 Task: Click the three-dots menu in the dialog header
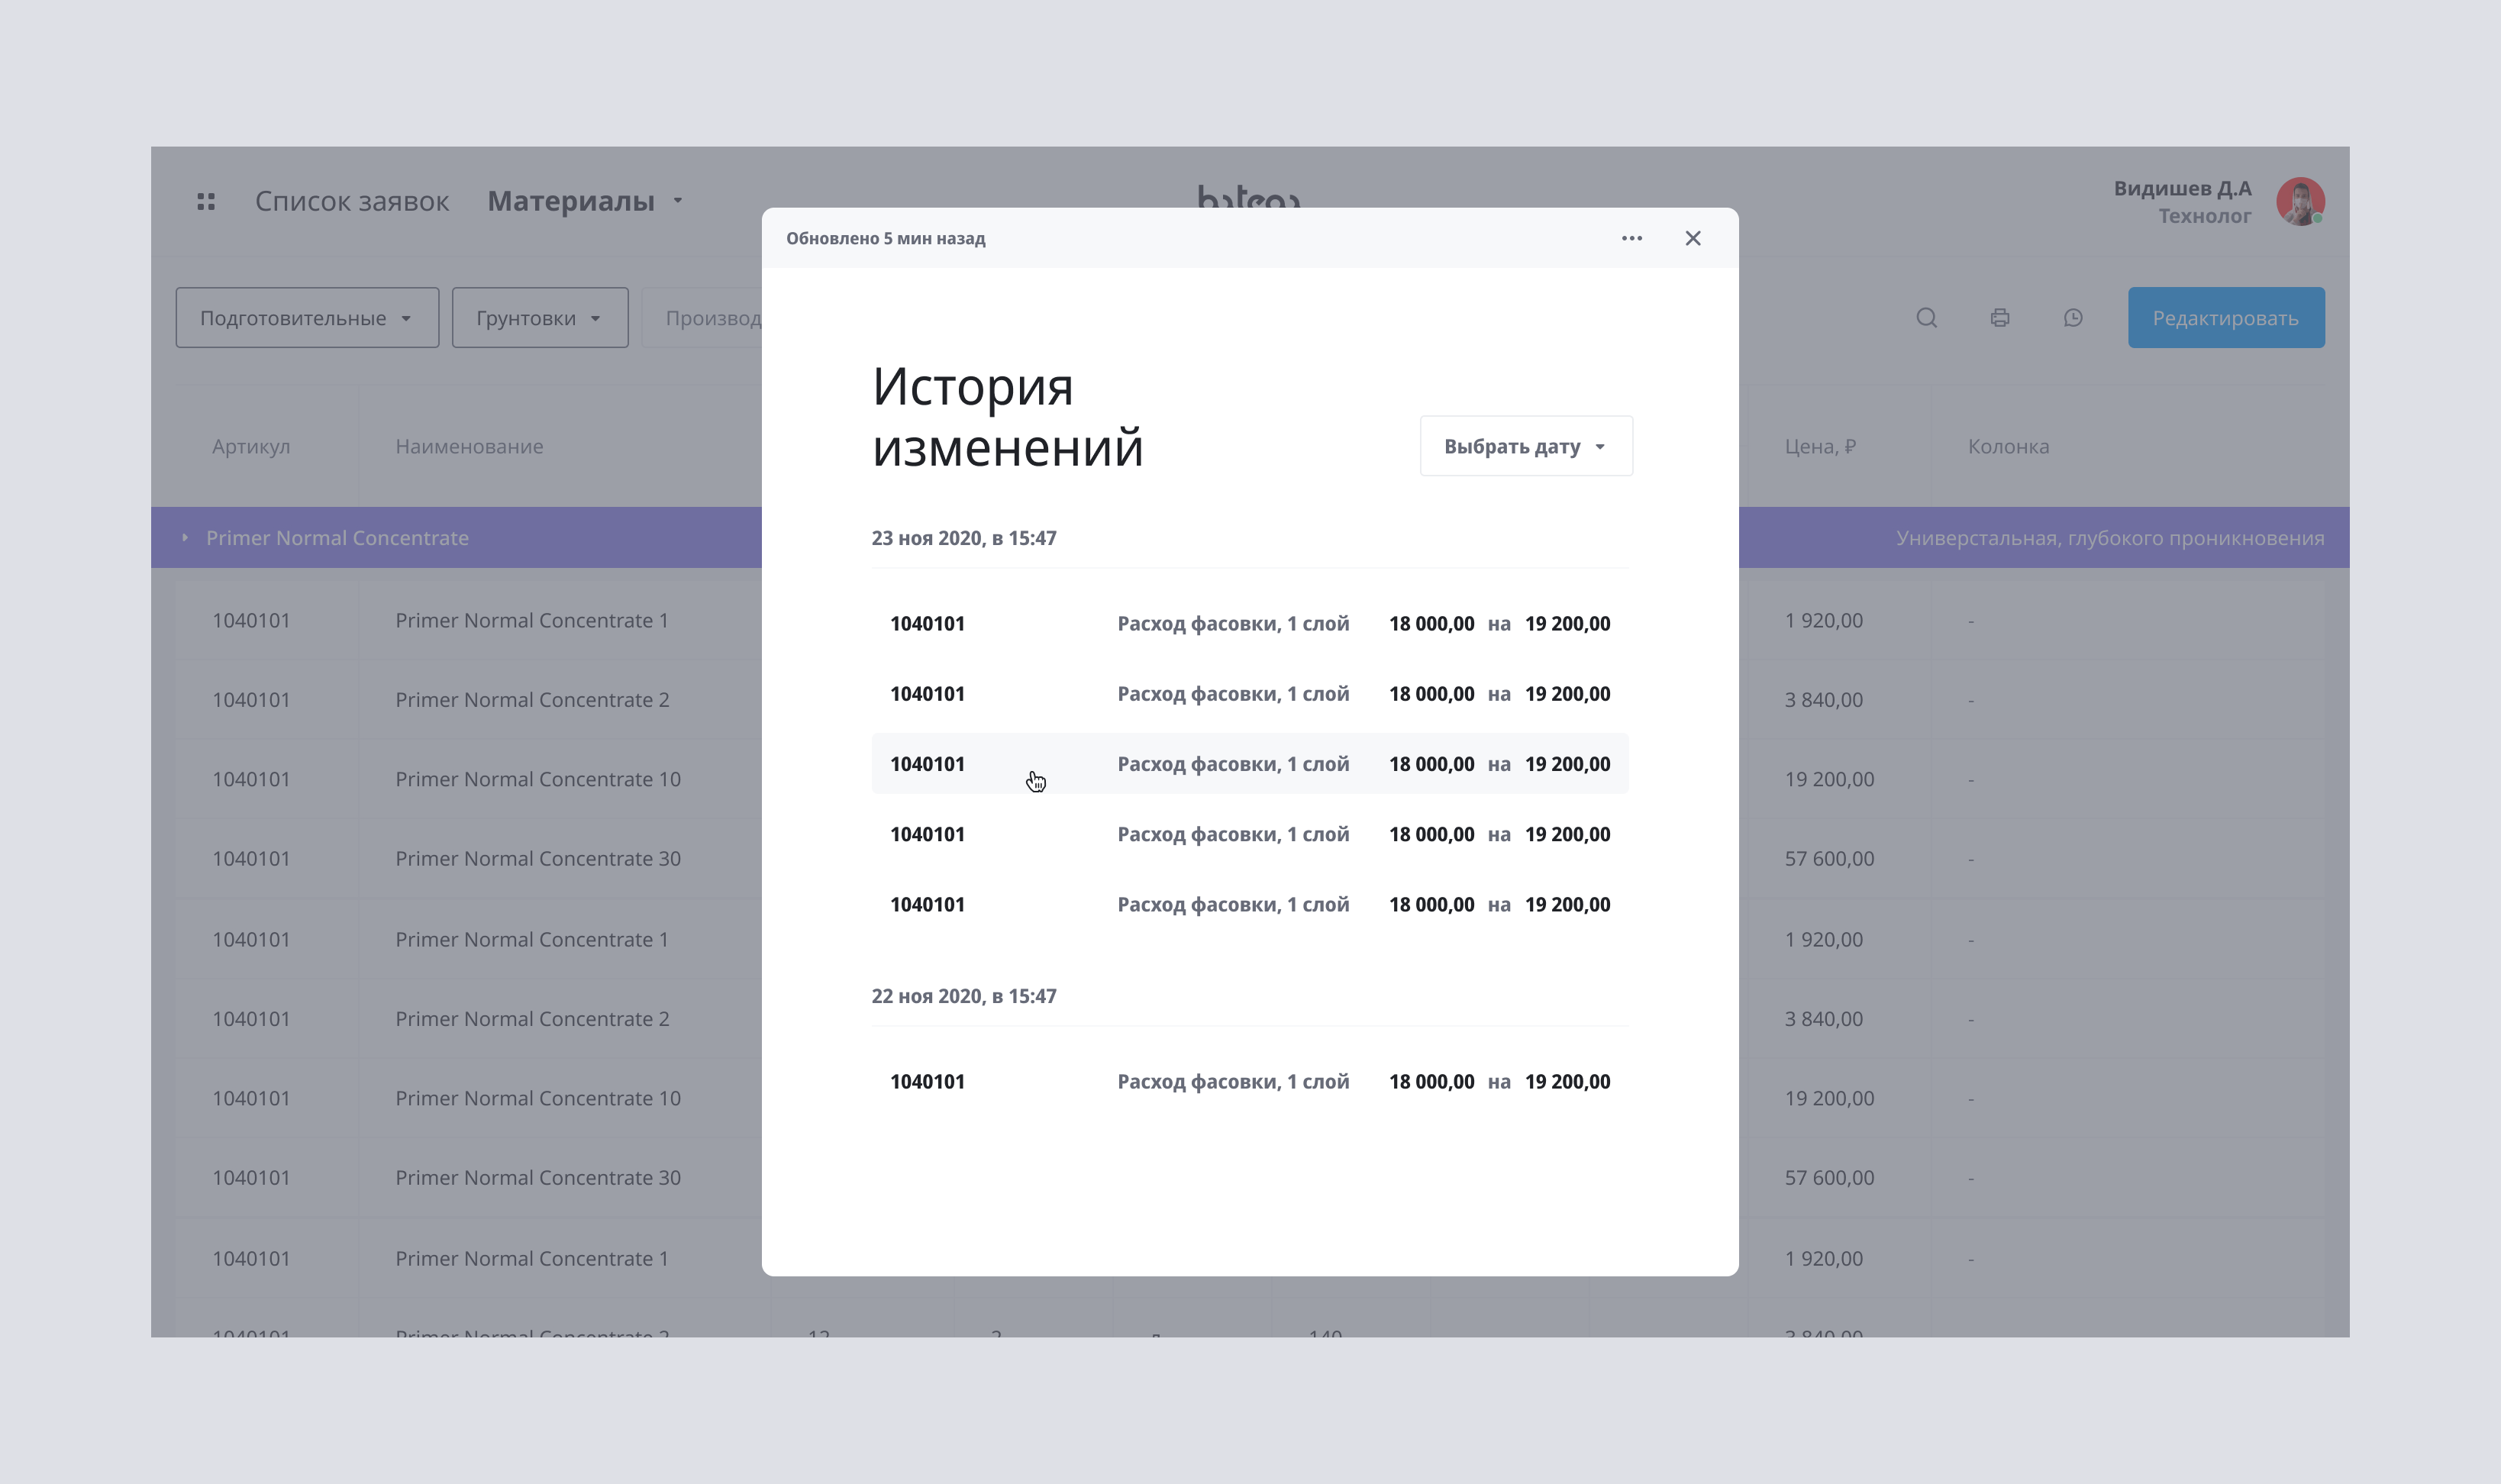[1631, 238]
